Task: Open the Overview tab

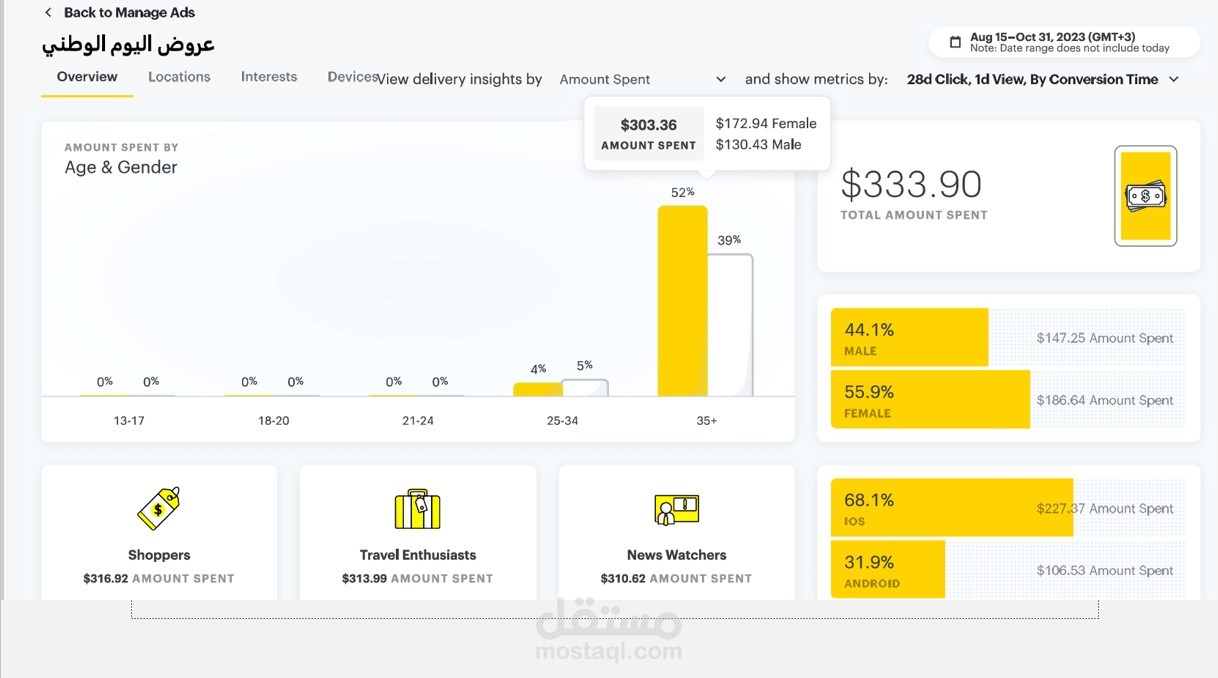Action: pyautogui.click(x=87, y=77)
